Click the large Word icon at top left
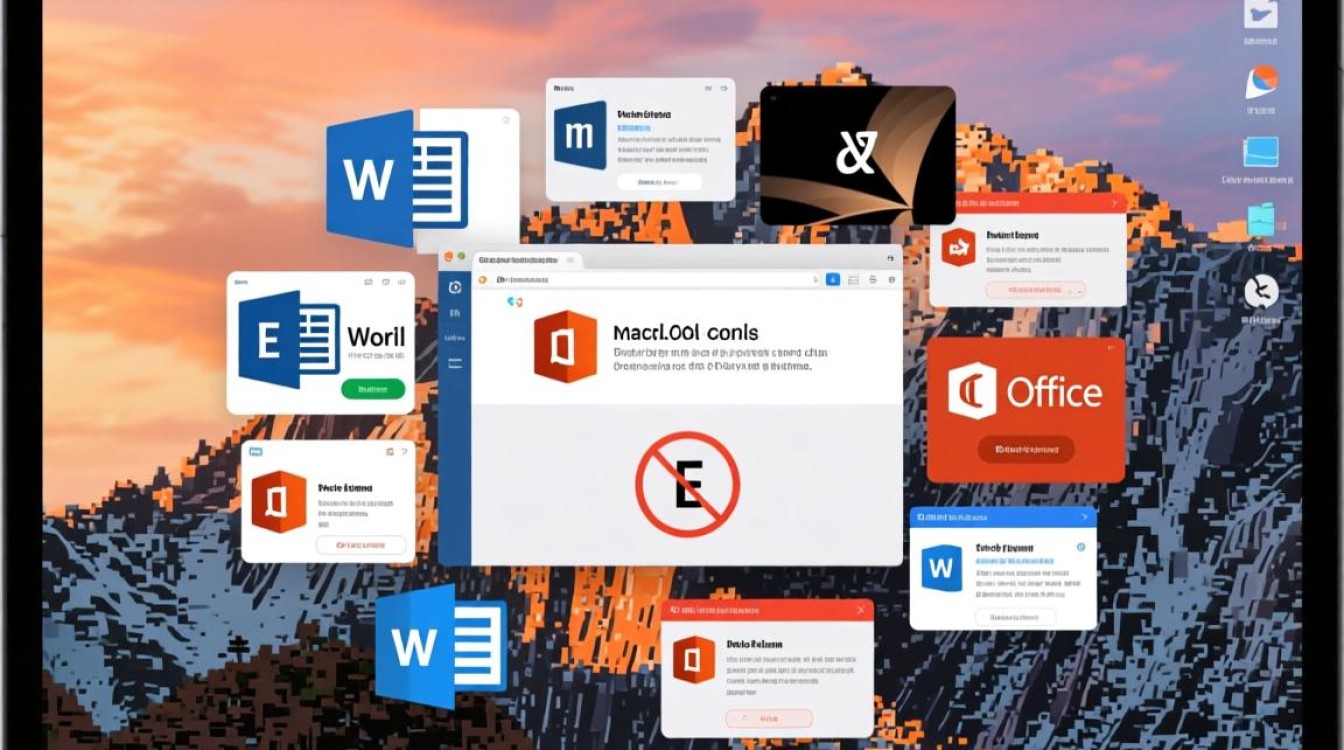Screen dimensions: 1344x750 397,178
